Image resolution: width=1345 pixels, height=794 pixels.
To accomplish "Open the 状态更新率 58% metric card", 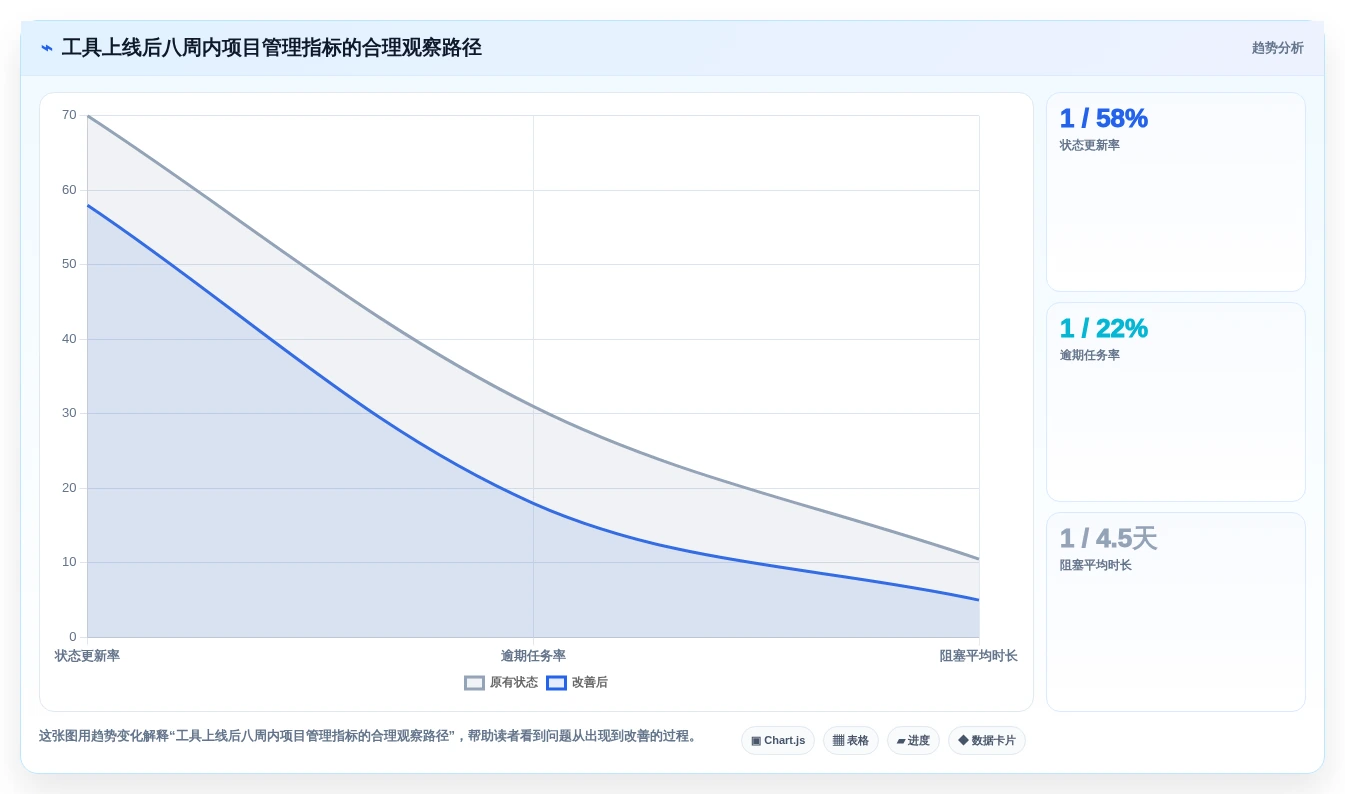I will click(x=1175, y=192).
